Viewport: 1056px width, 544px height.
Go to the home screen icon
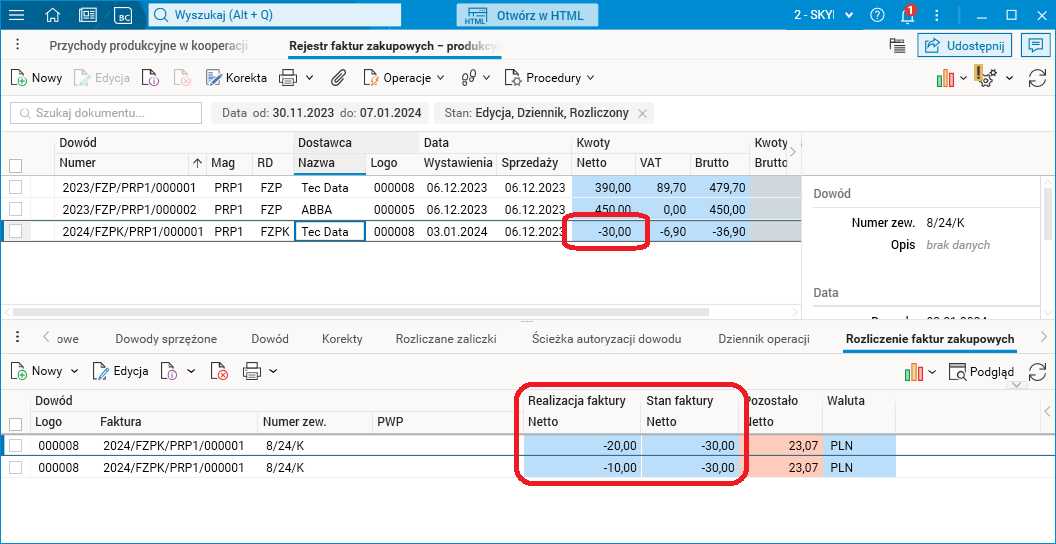53,15
